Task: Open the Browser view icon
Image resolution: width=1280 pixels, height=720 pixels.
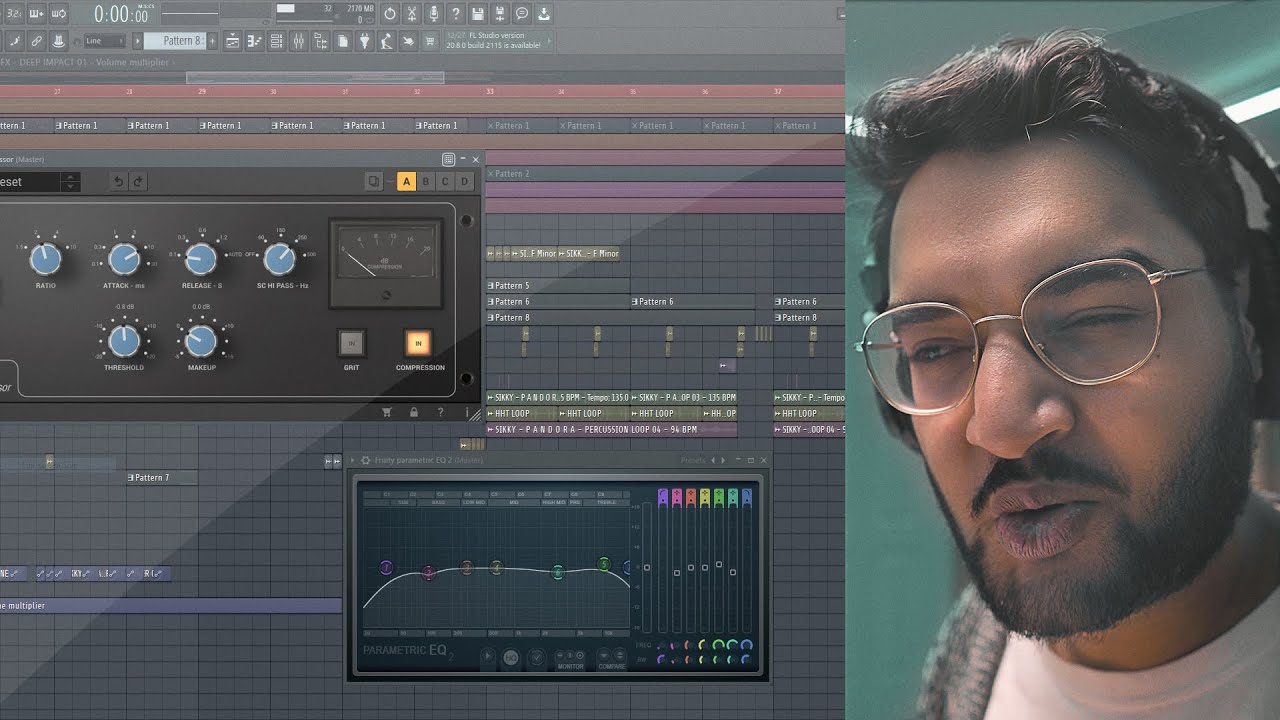Action: click(x=320, y=41)
